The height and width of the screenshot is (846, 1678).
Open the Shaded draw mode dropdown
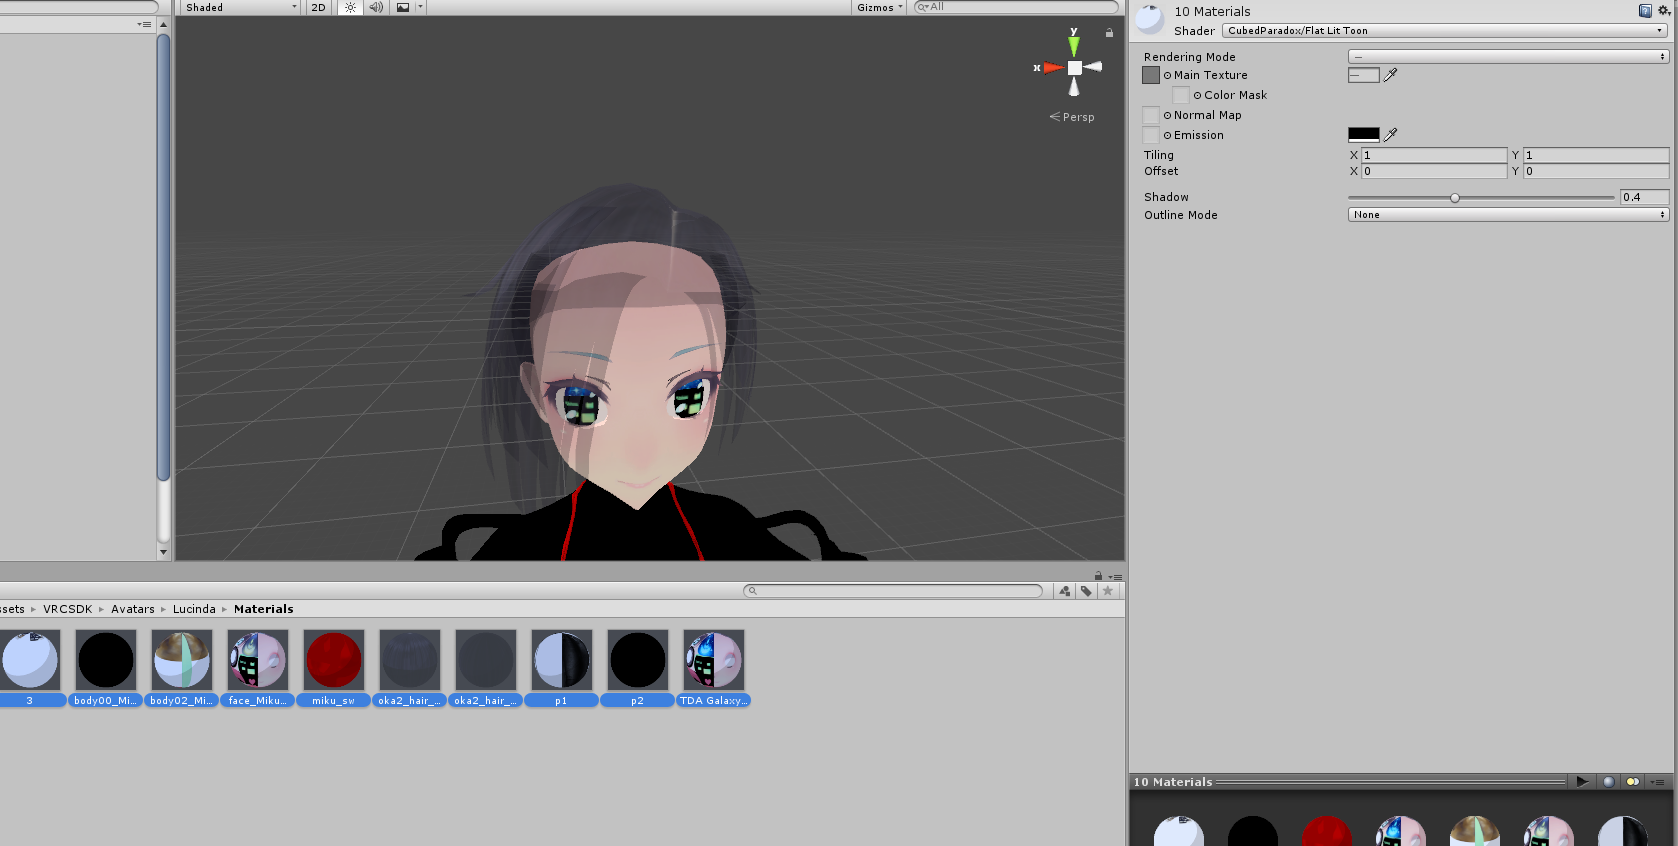(240, 7)
